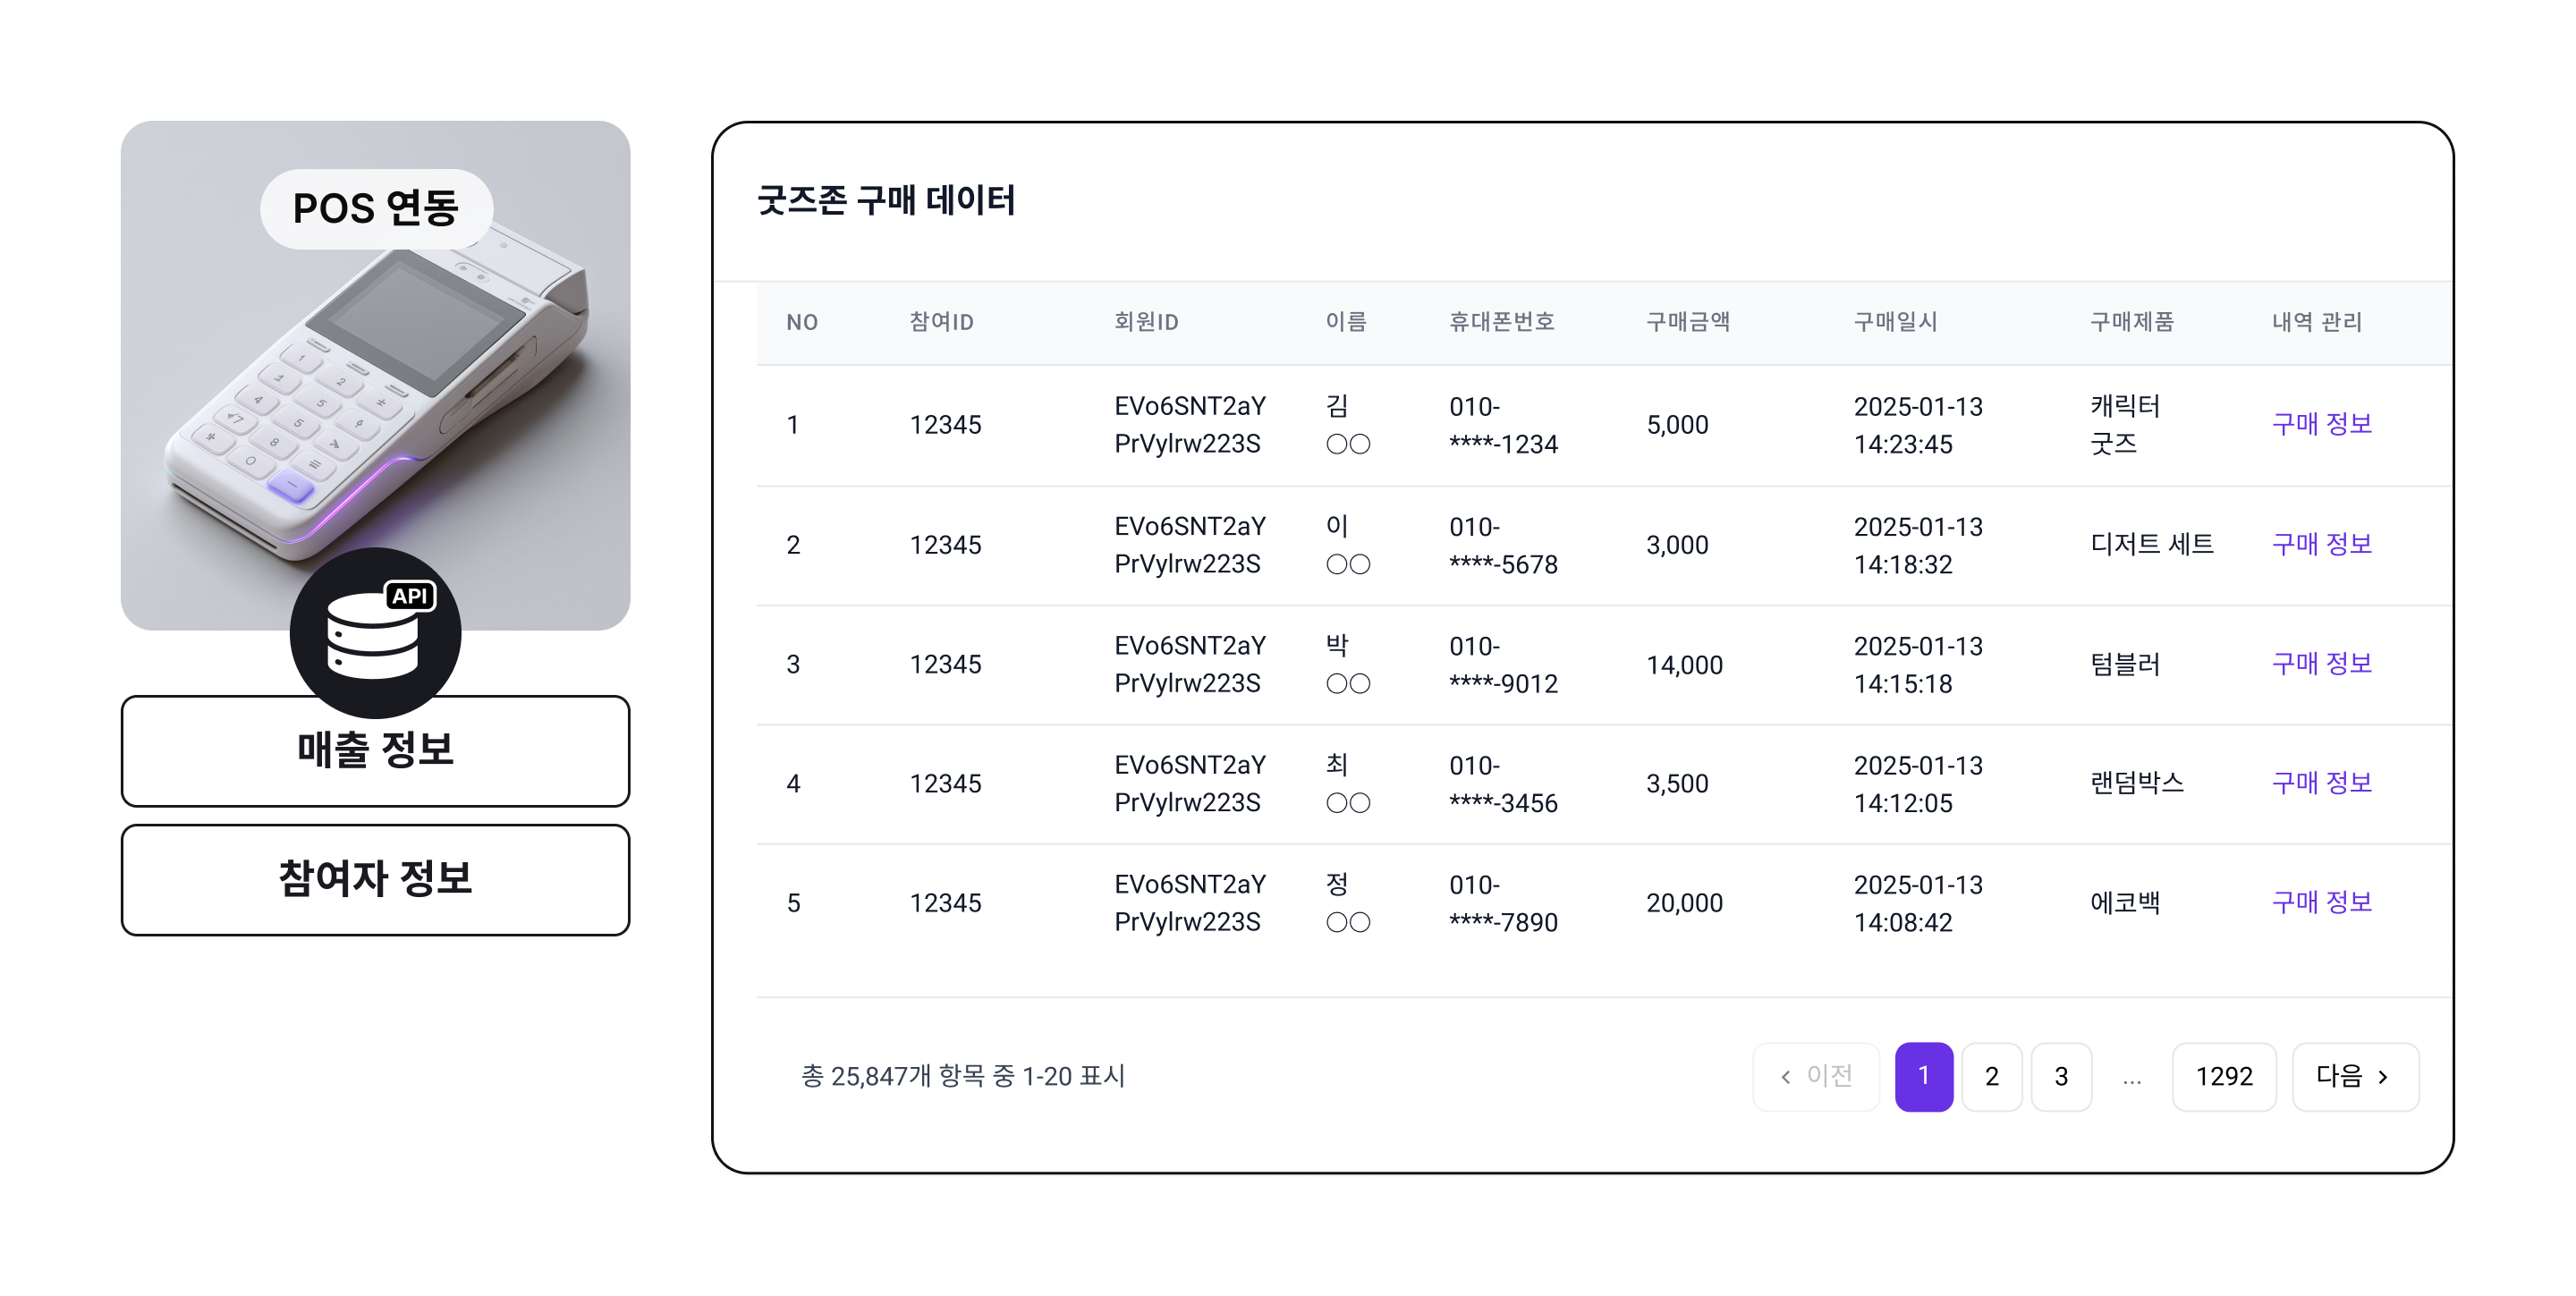Jump to last page 1292
The image size is (2576, 1296).
coord(2223,1076)
